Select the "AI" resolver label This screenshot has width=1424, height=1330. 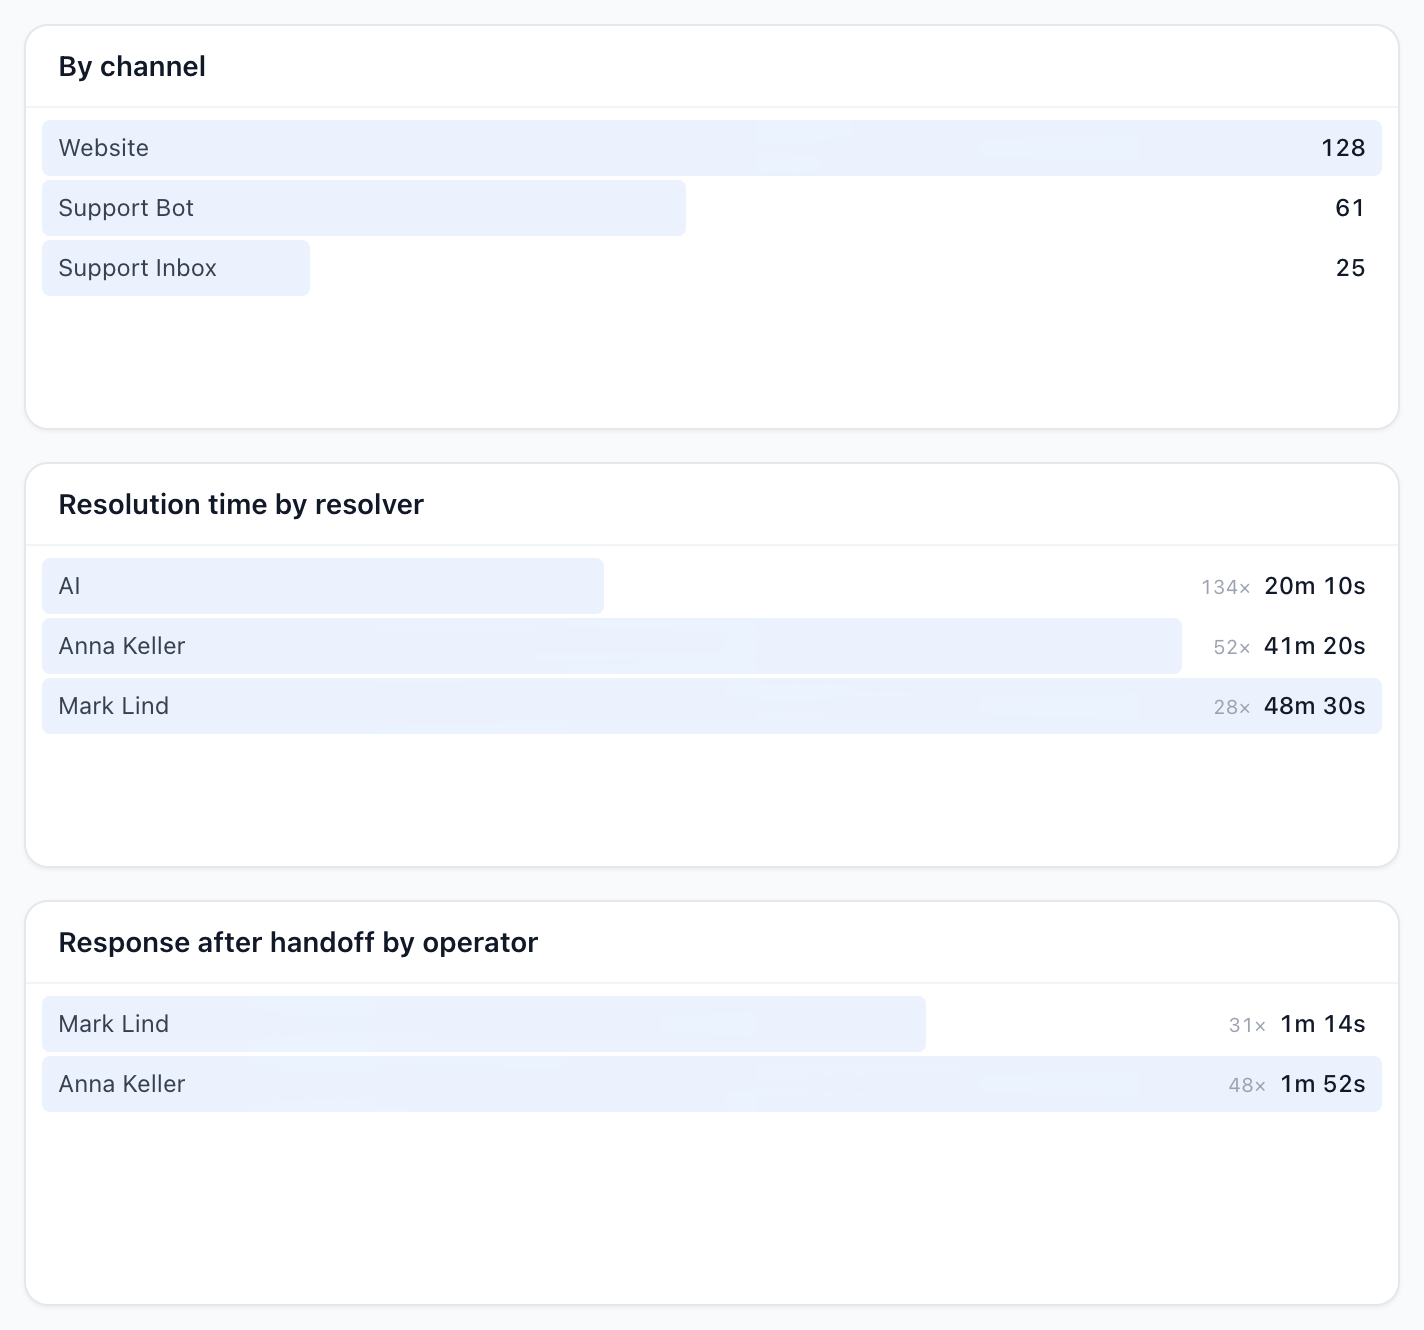(69, 586)
